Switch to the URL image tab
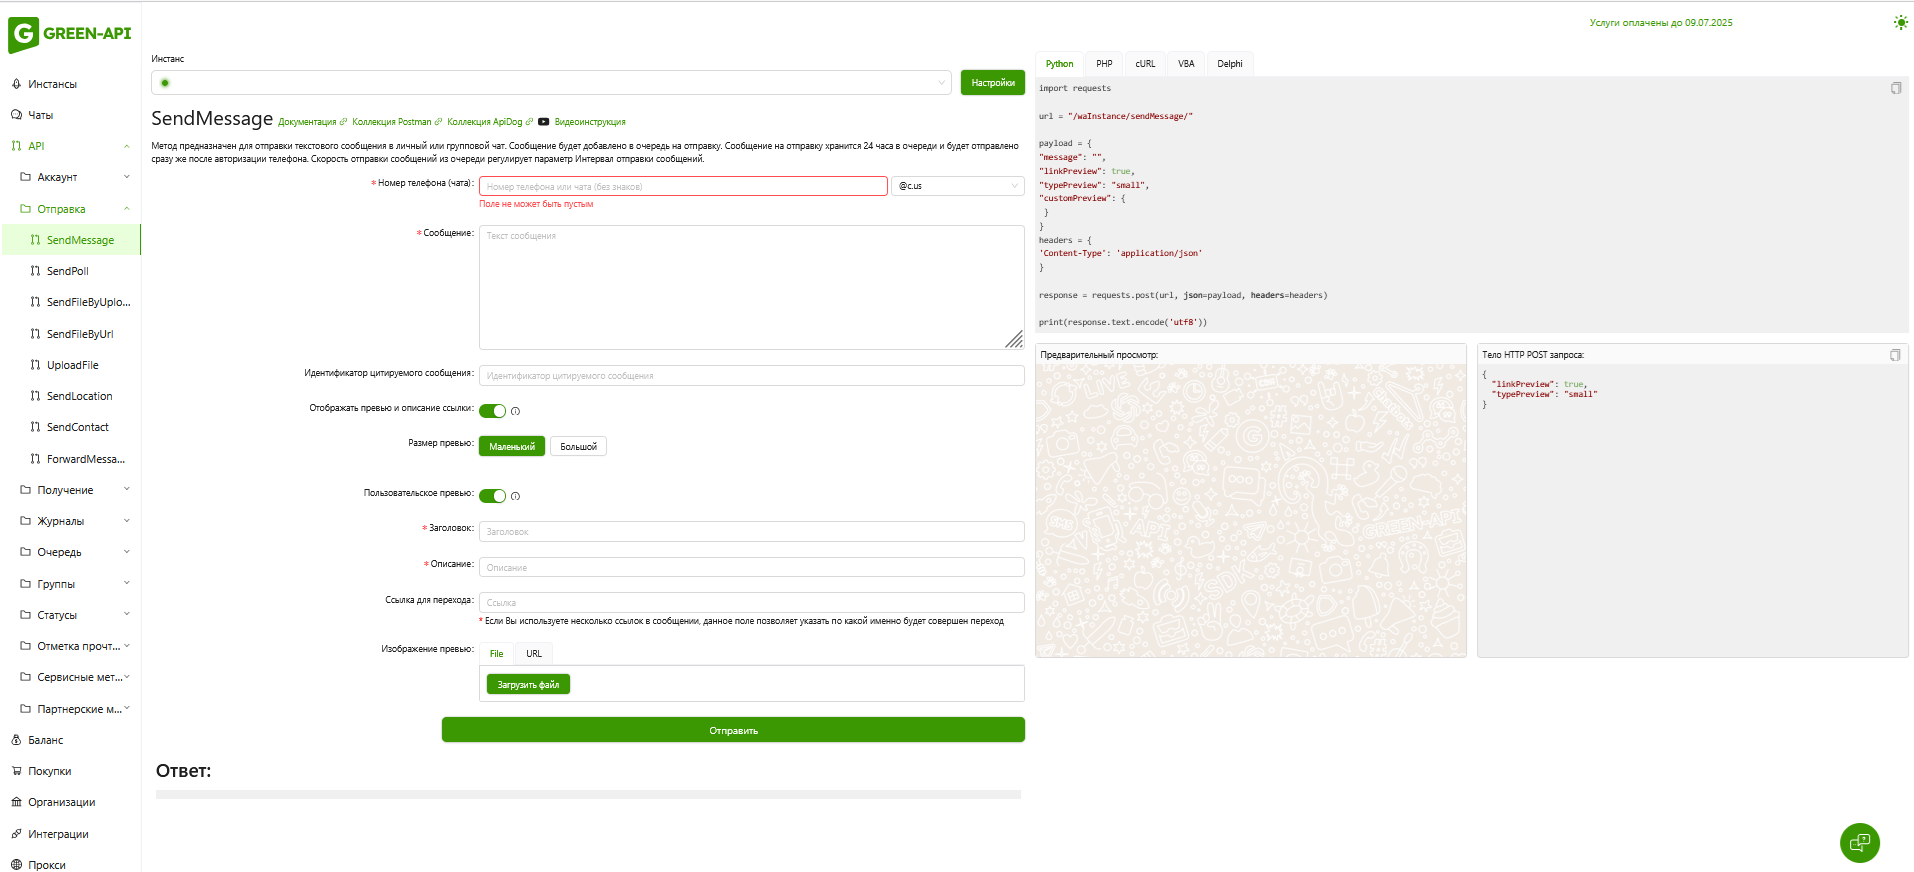 [534, 654]
